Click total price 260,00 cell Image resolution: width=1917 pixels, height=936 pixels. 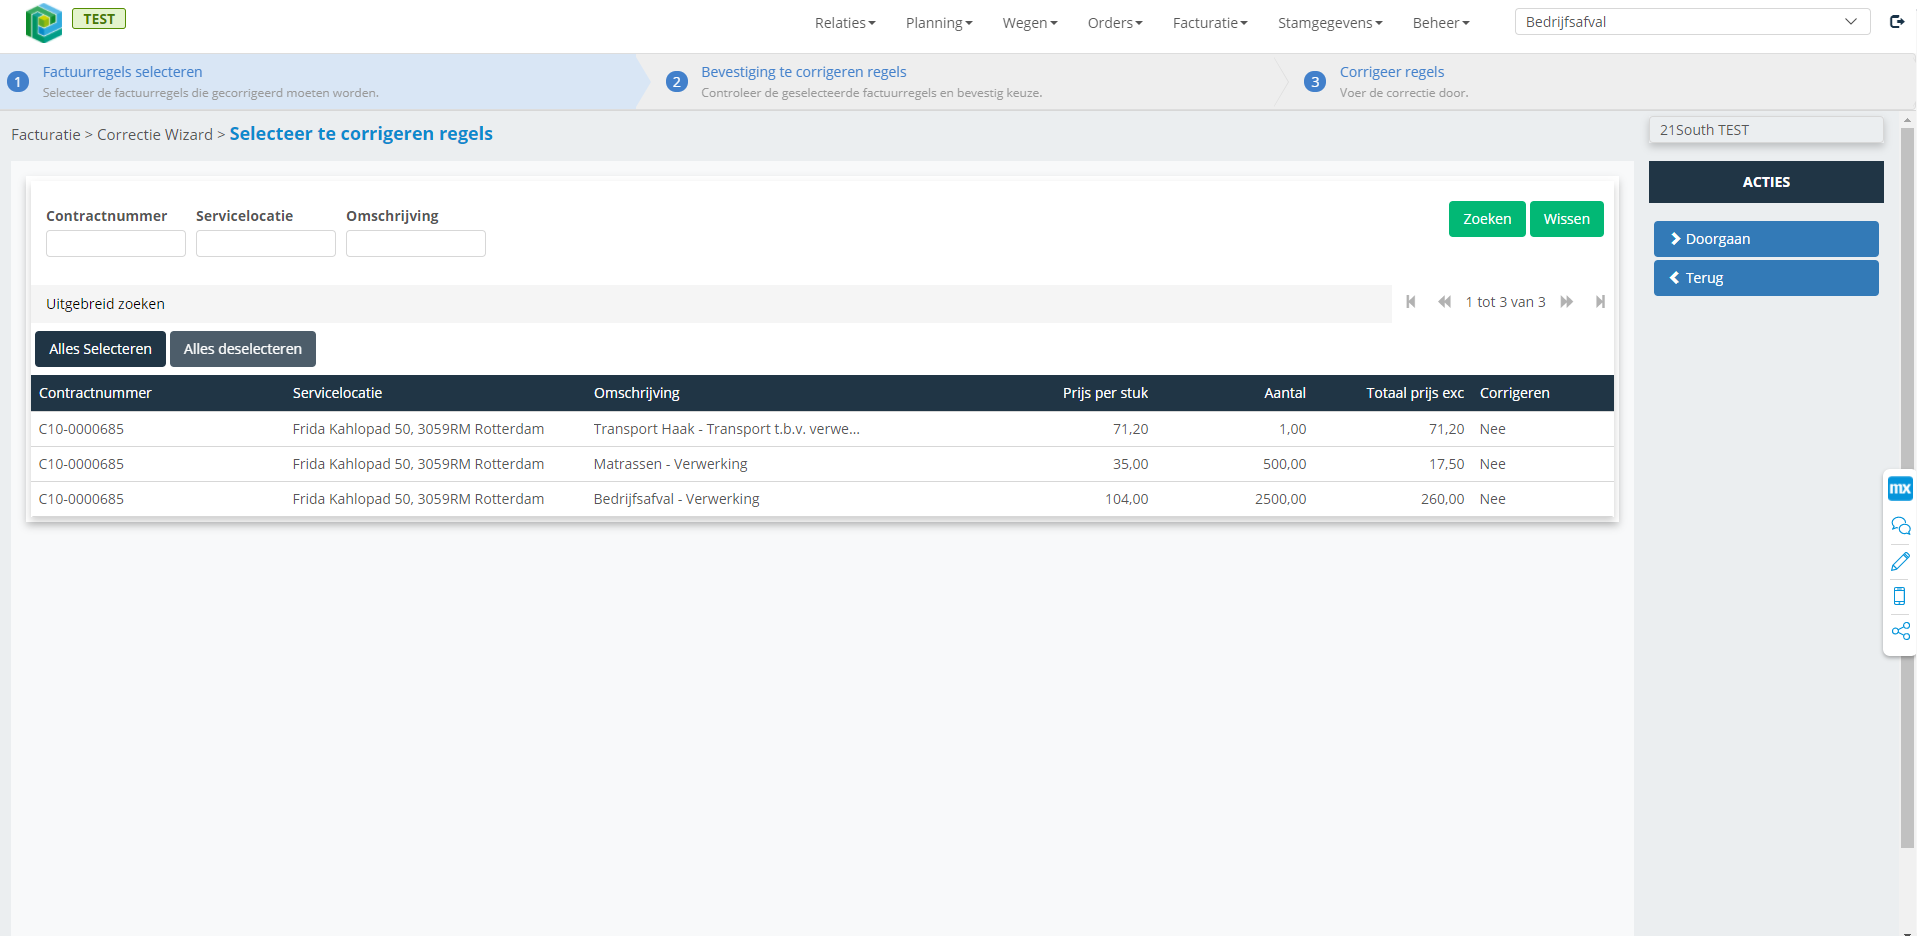(x=1443, y=499)
